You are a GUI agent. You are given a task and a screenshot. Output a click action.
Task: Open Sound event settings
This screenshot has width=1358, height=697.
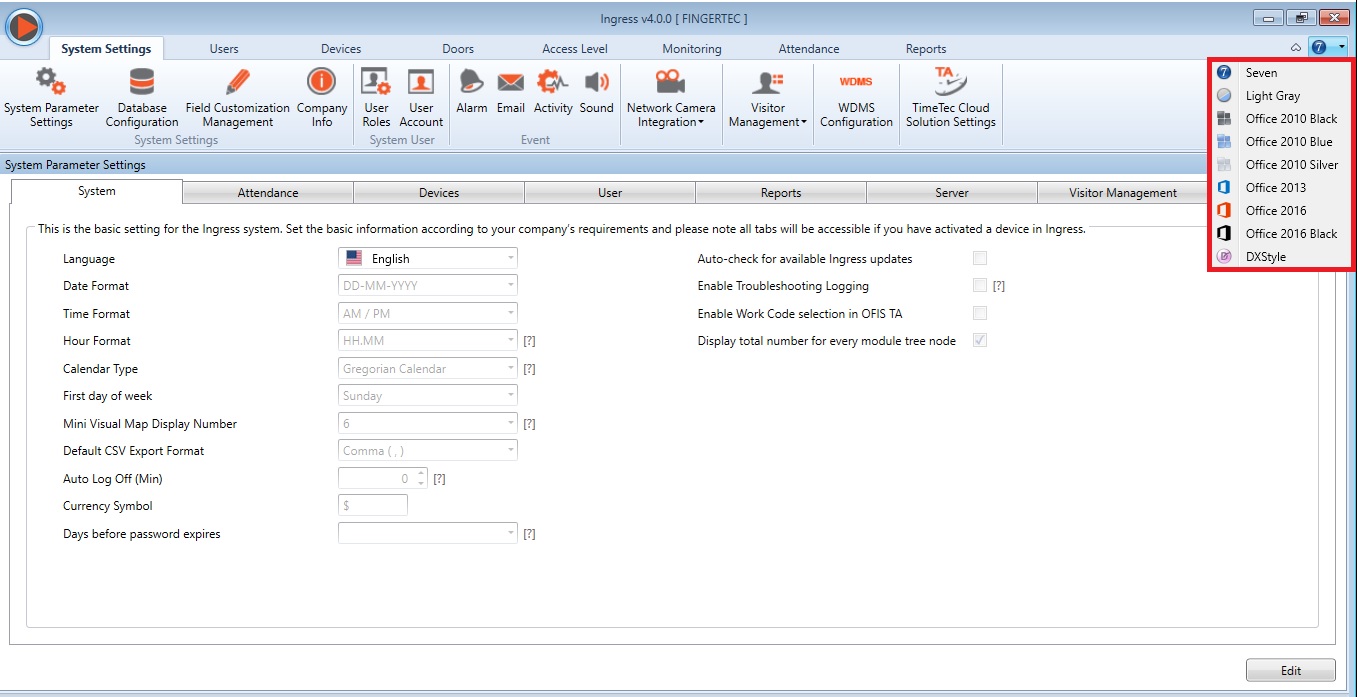pos(597,92)
